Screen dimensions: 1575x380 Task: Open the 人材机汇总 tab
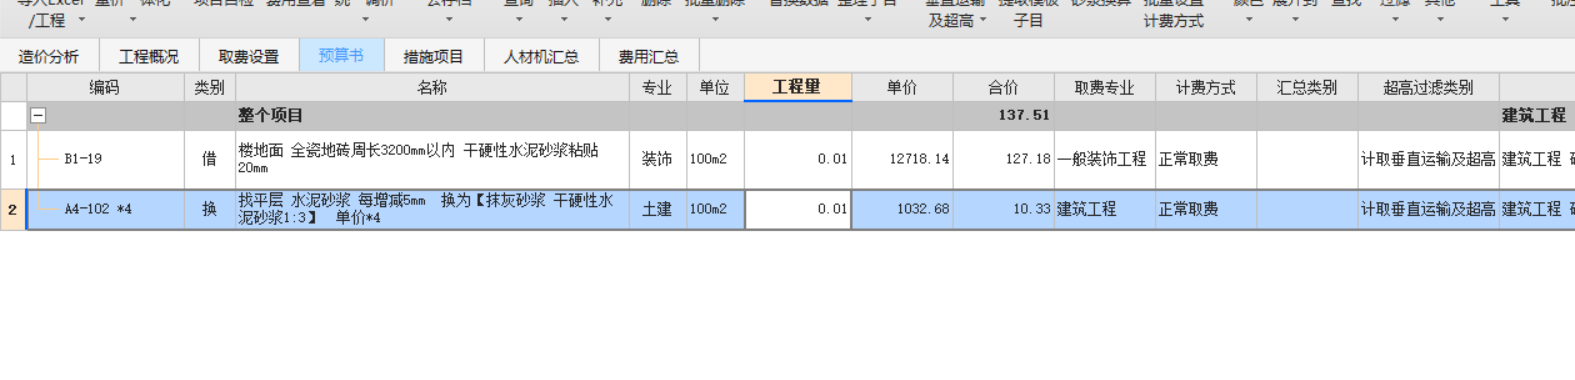click(541, 57)
